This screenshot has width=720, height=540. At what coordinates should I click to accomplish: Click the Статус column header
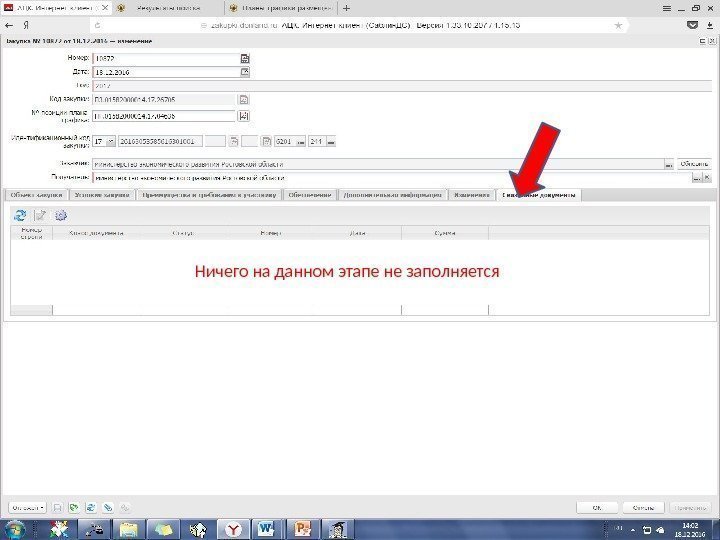[182, 233]
